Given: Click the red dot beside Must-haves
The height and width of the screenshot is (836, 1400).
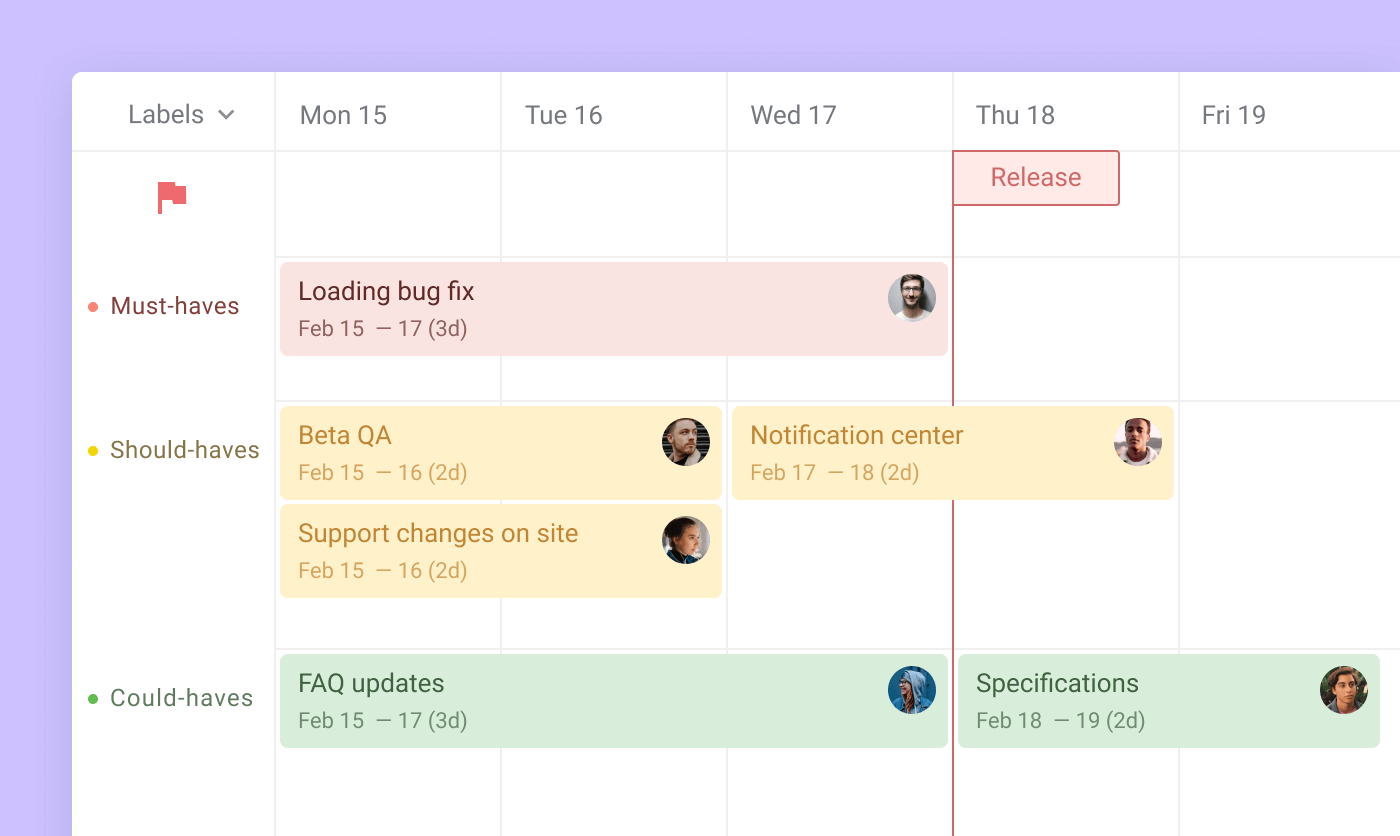Looking at the screenshot, I should (x=93, y=307).
